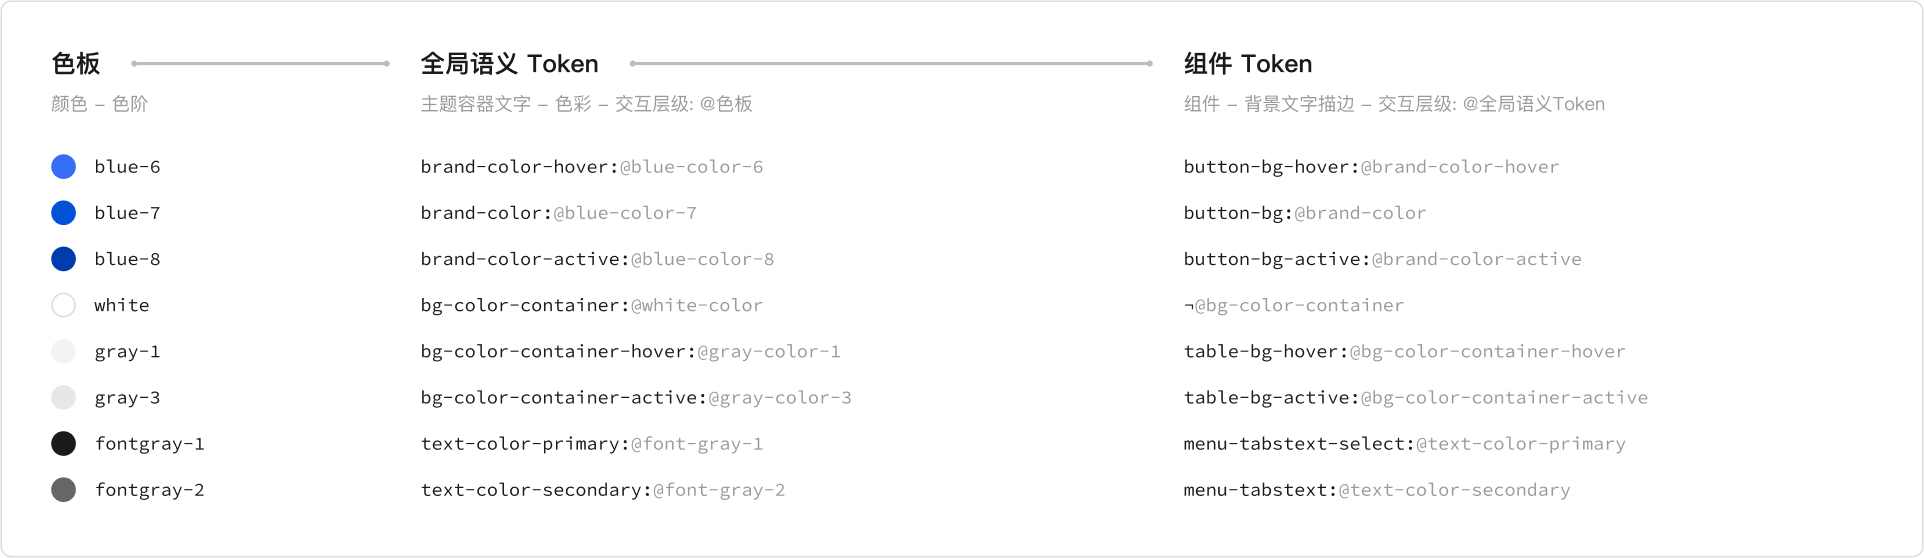Click the @text-color-secondary reference in menu-tabtext
Image resolution: width=1924 pixels, height=558 pixels.
pos(1454,489)
